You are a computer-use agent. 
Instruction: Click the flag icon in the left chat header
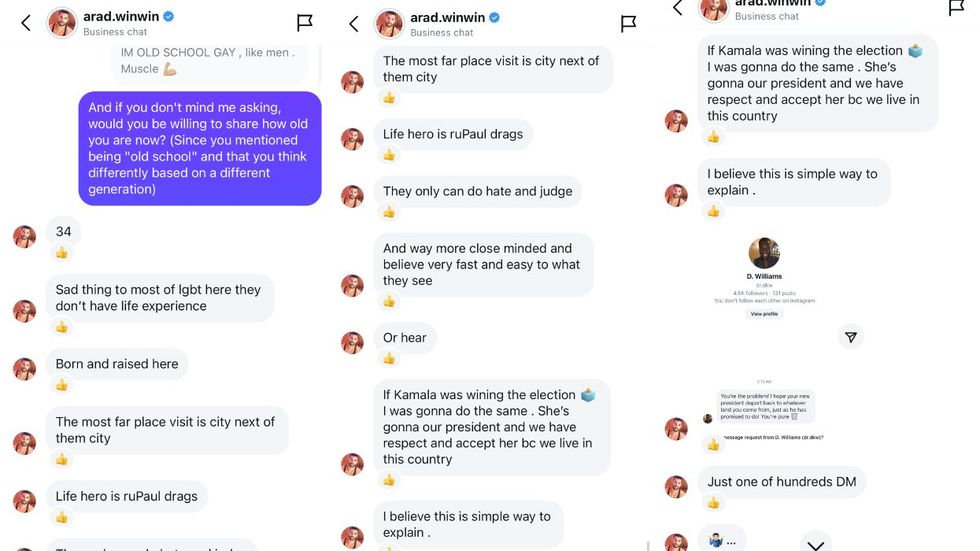pos(305,23)
